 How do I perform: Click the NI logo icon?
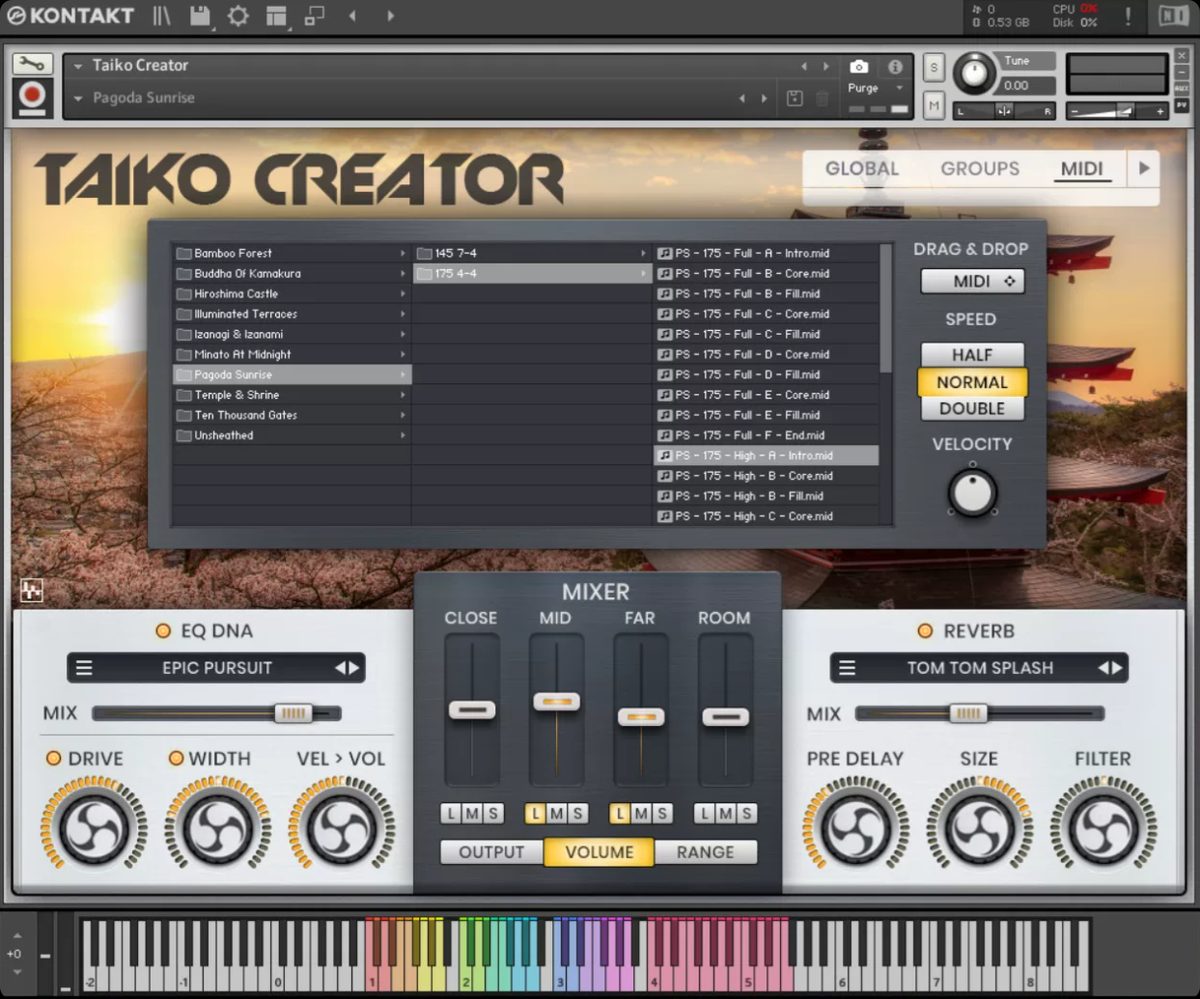pos(1173,16)
